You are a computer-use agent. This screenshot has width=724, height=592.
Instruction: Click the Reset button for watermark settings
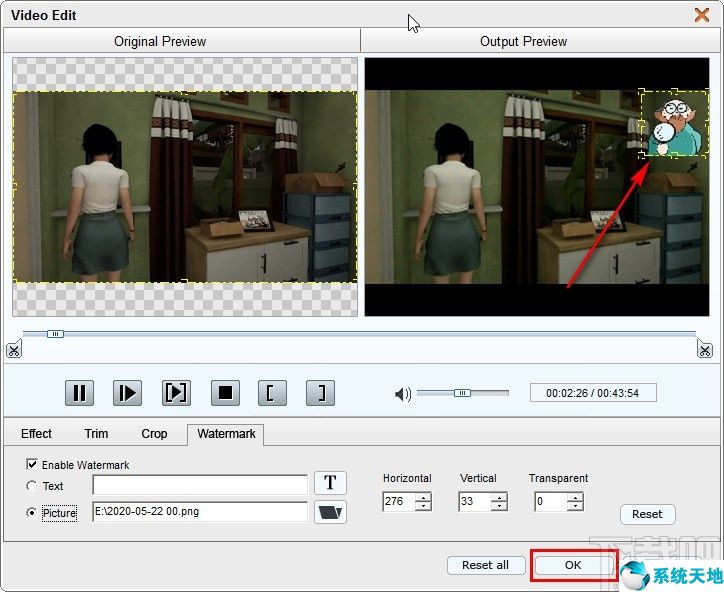pyautogui.click(x=647, y=514)
